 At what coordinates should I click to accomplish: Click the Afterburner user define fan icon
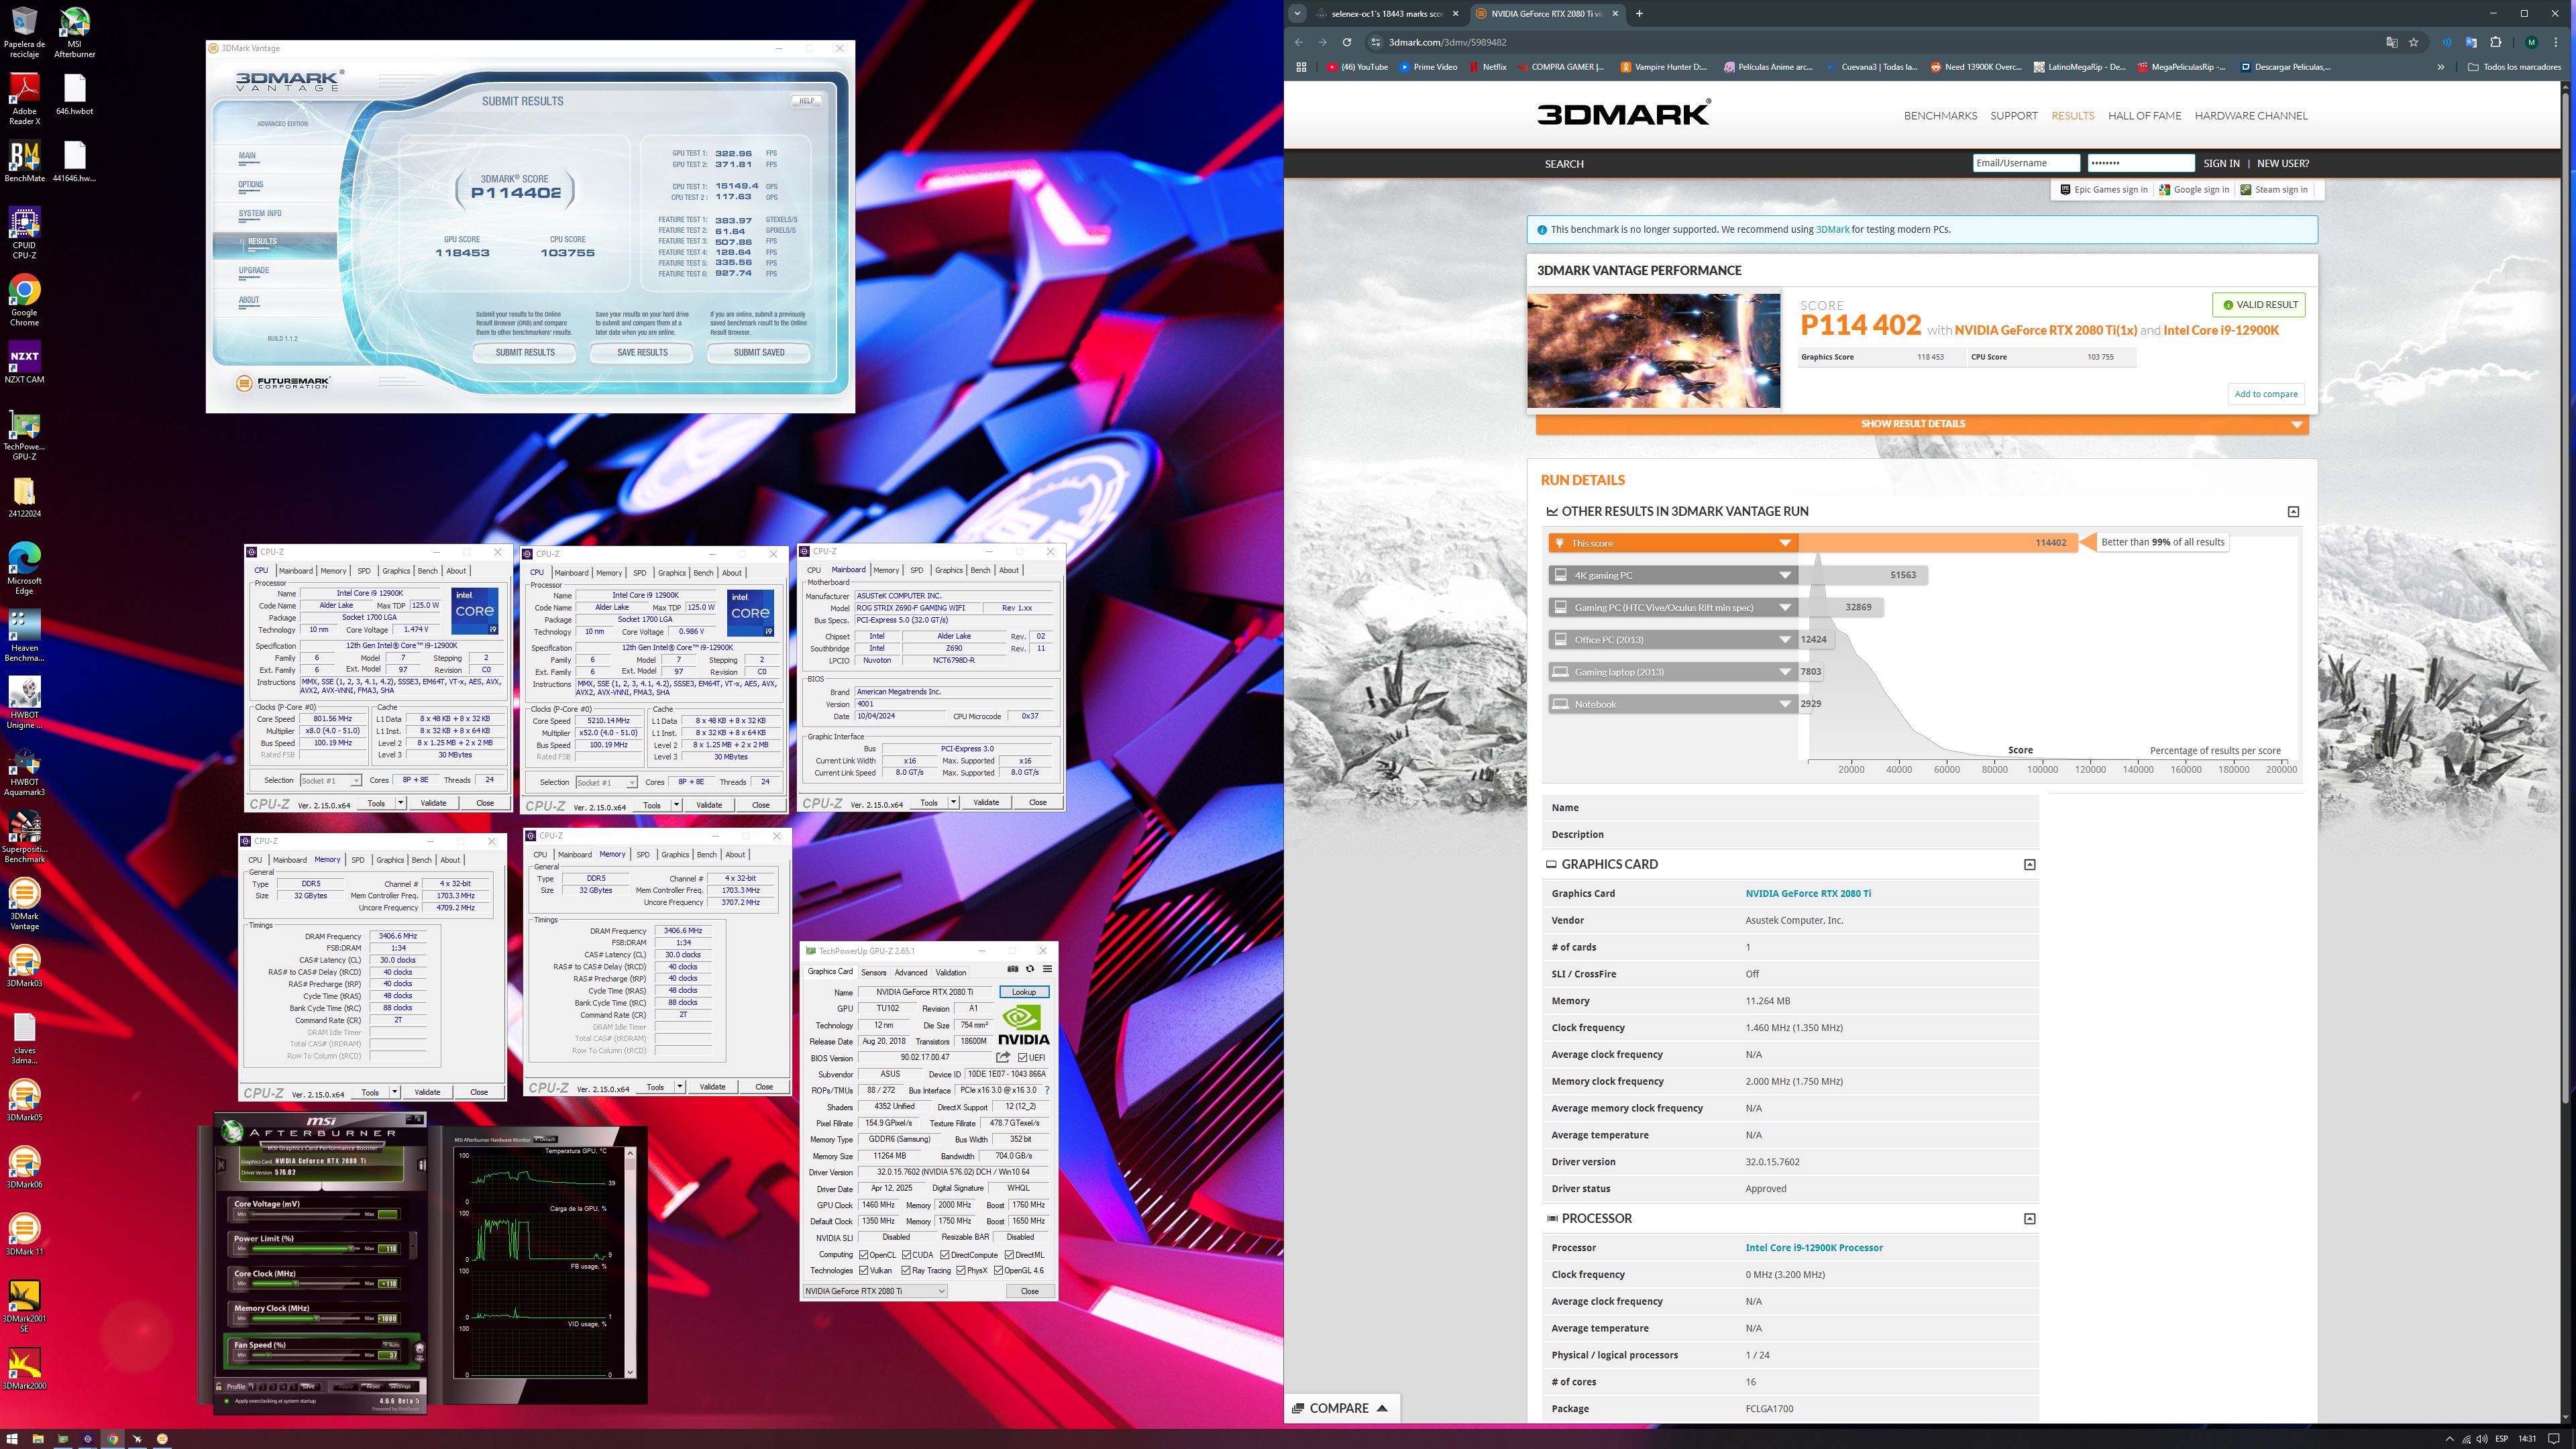point(420,1352)
